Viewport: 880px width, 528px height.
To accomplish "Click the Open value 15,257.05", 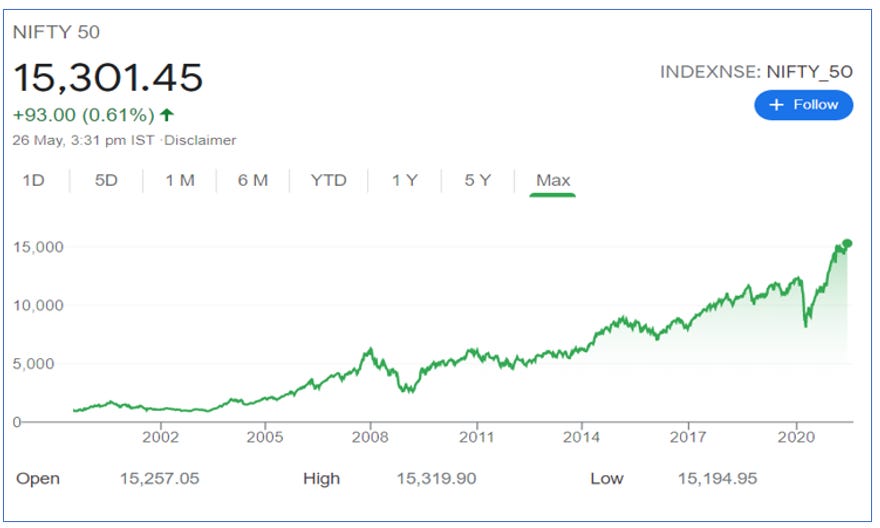I will (159, 479).
